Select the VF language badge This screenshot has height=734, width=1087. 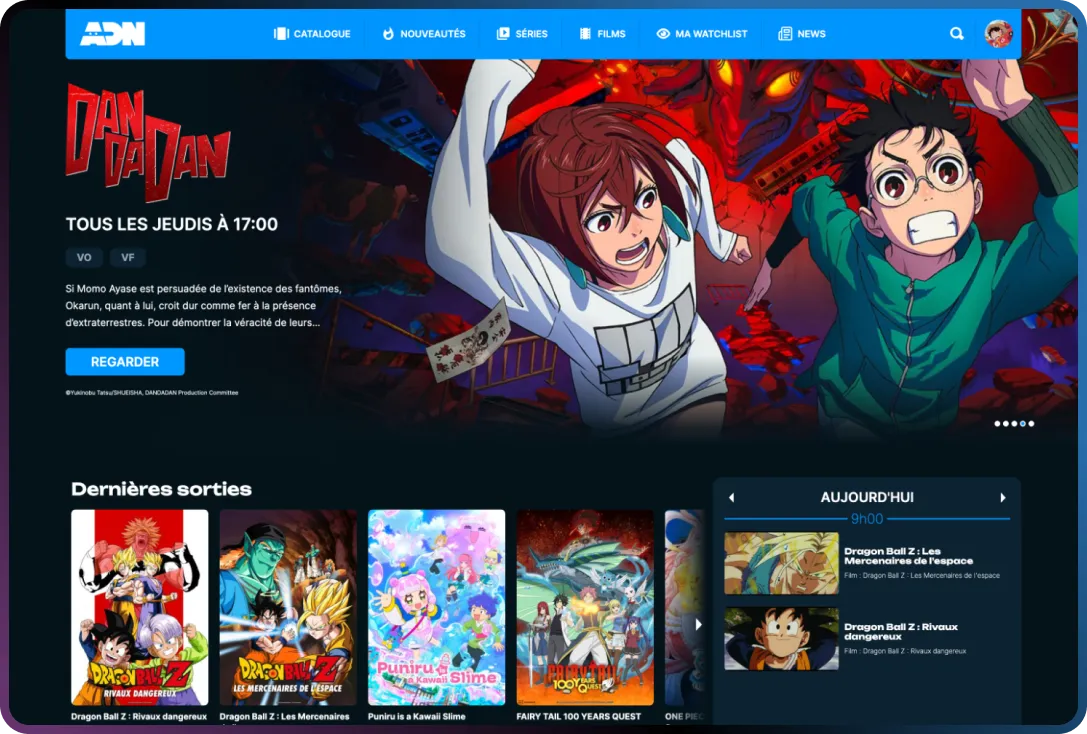[x=128, y=257]
